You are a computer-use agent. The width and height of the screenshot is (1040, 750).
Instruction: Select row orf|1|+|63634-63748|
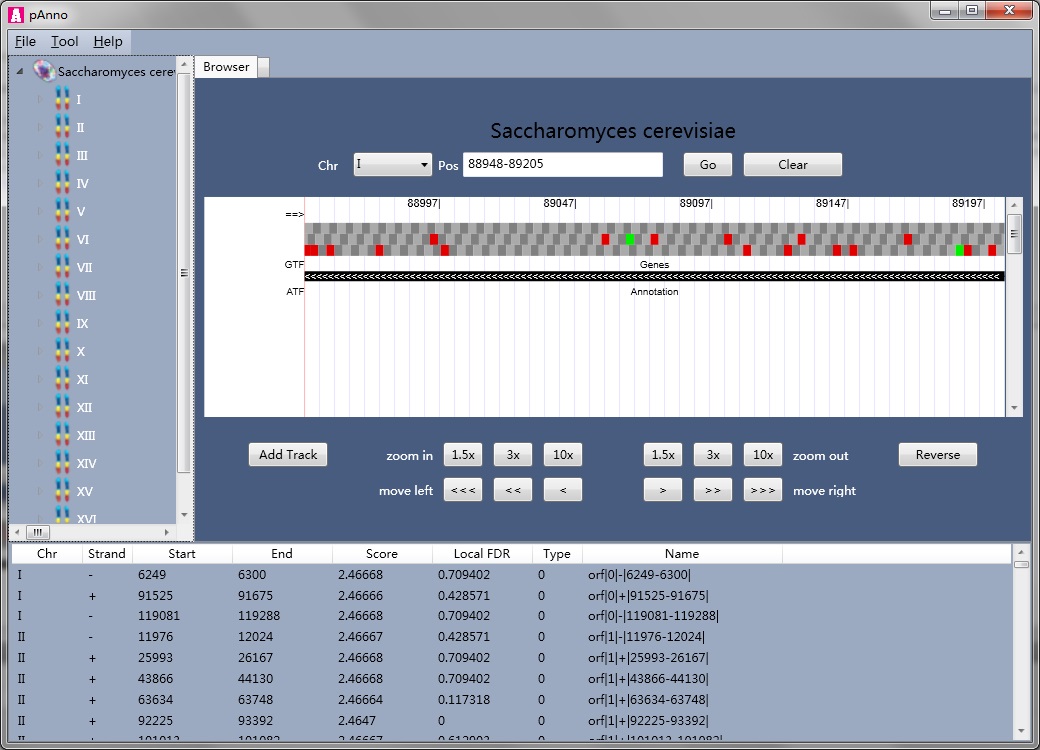tap(511, 700)
